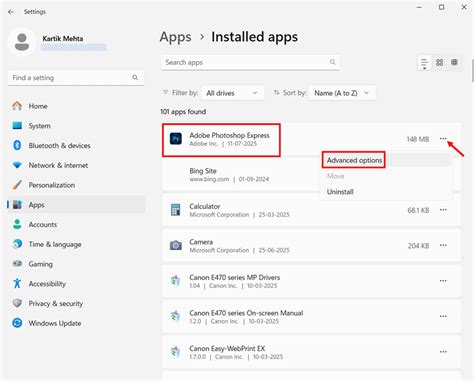
Task: Click the magnifier in Find a setting
Action: pyautogui.click(x=135, y=78)
